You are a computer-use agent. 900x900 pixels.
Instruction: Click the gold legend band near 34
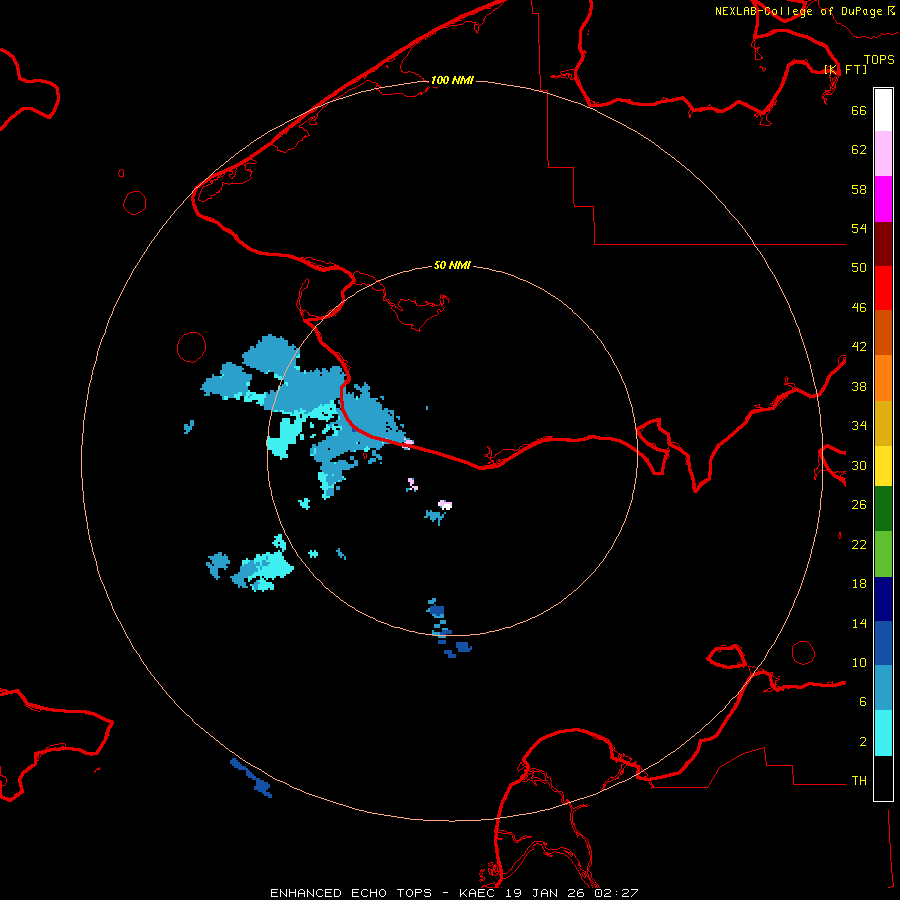pyautogui.click(x=883, y=423)
